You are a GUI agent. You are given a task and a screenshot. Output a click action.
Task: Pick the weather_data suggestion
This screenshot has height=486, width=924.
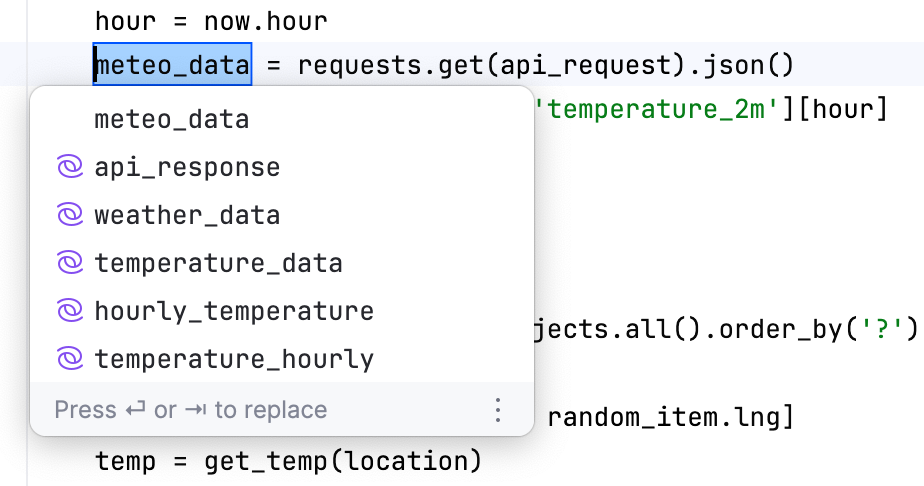click(x=282, y=216)
